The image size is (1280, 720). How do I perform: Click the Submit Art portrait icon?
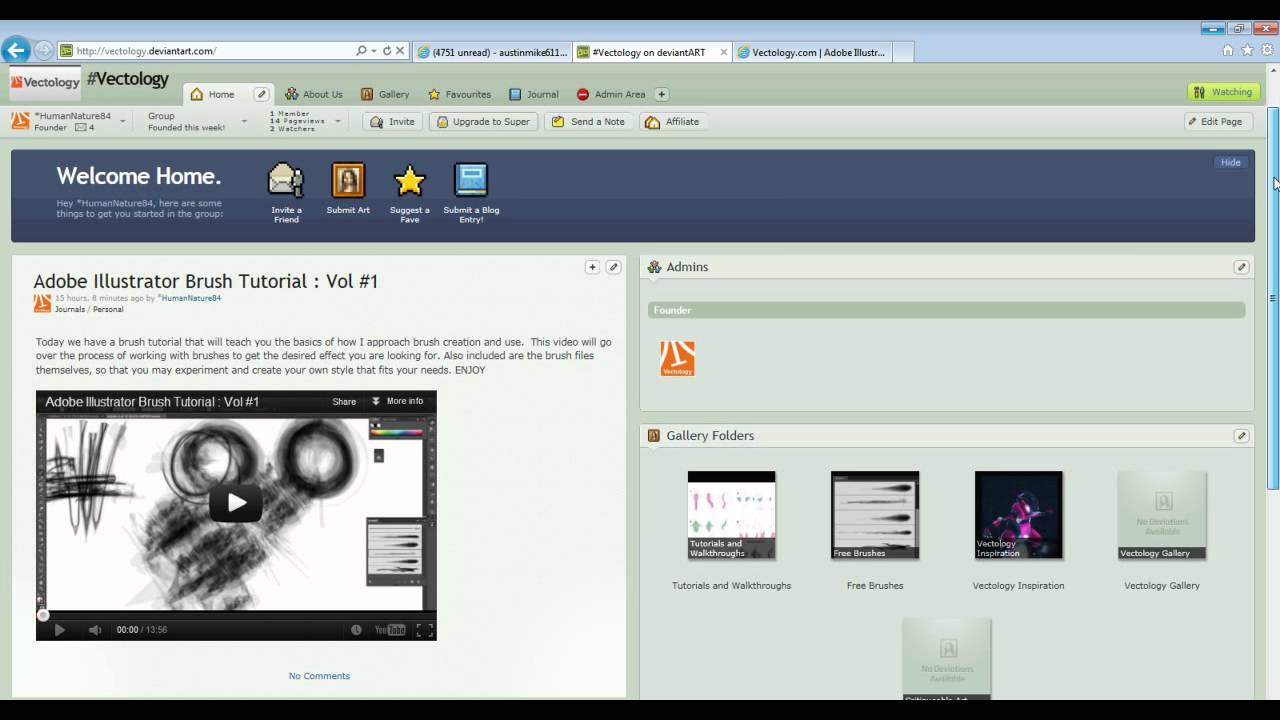(x=348, y=180)
